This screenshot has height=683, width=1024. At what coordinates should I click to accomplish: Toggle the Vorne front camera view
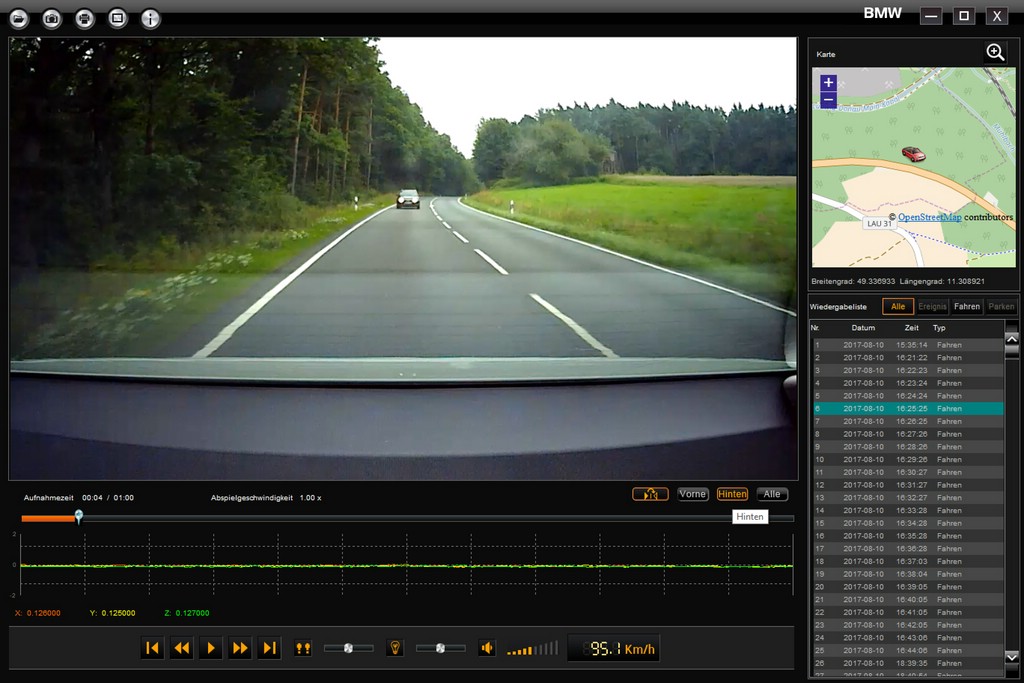click(x=692, y=494)
